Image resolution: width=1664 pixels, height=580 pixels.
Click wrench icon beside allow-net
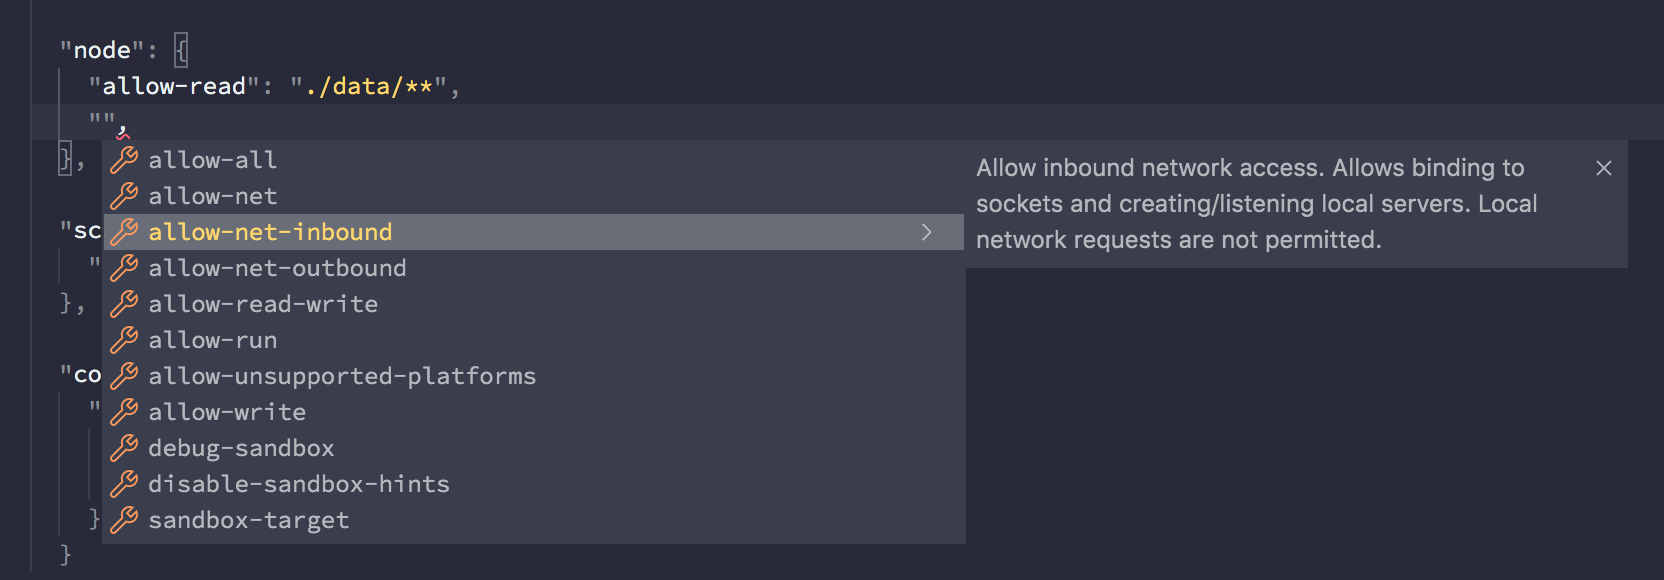[124, 196]
